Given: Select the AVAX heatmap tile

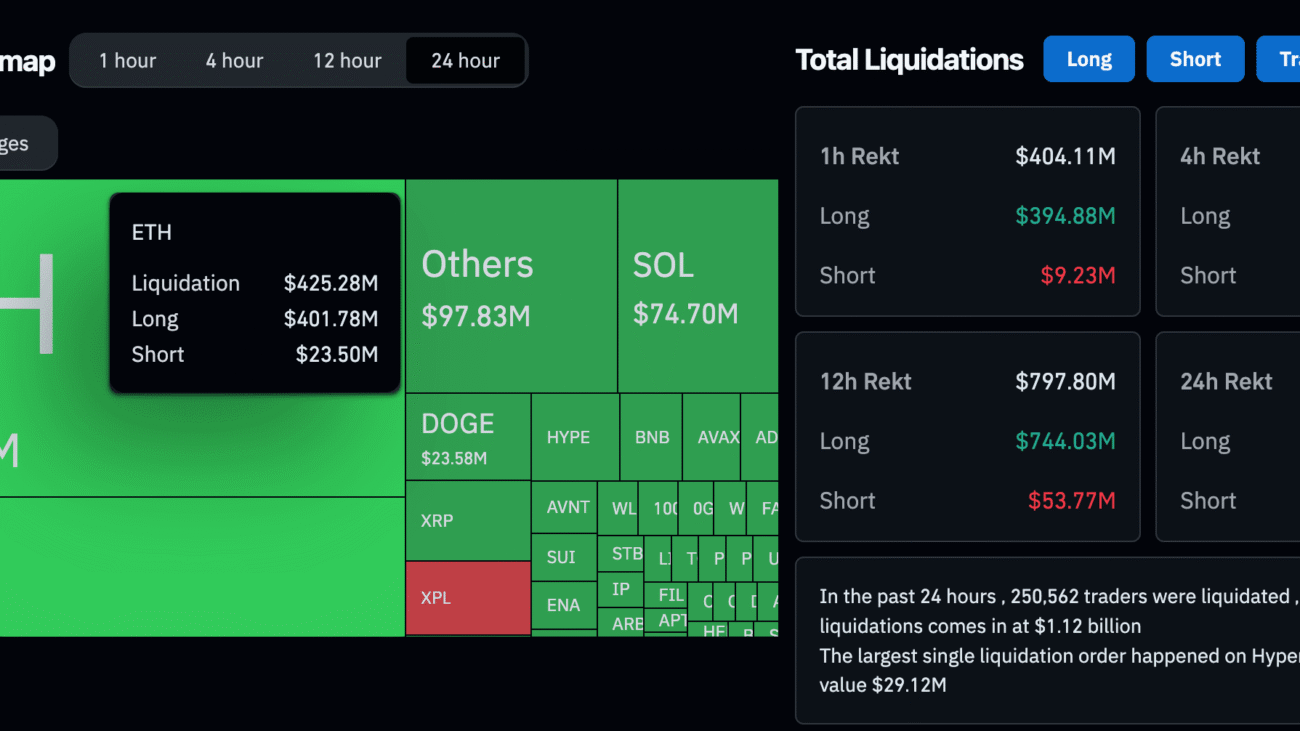Looking at the screenshot, I should tap(712, 437).
